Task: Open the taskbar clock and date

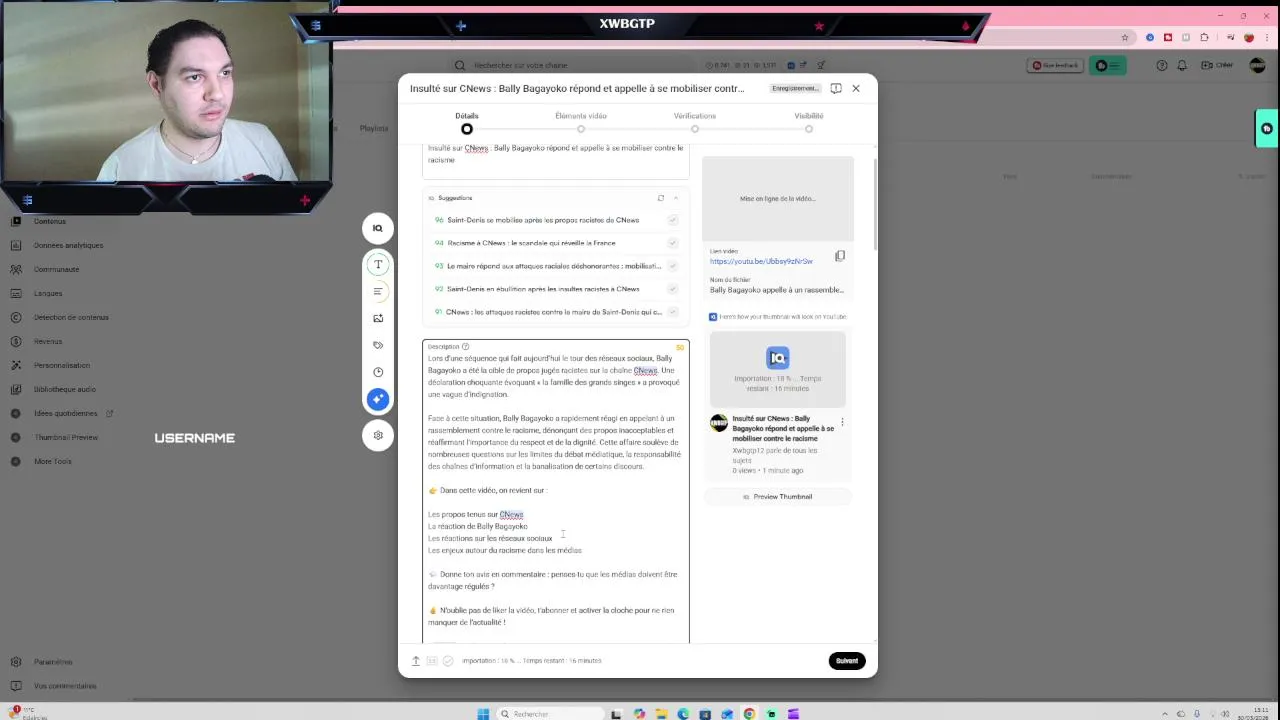Action: click(x=1253, y=714)
